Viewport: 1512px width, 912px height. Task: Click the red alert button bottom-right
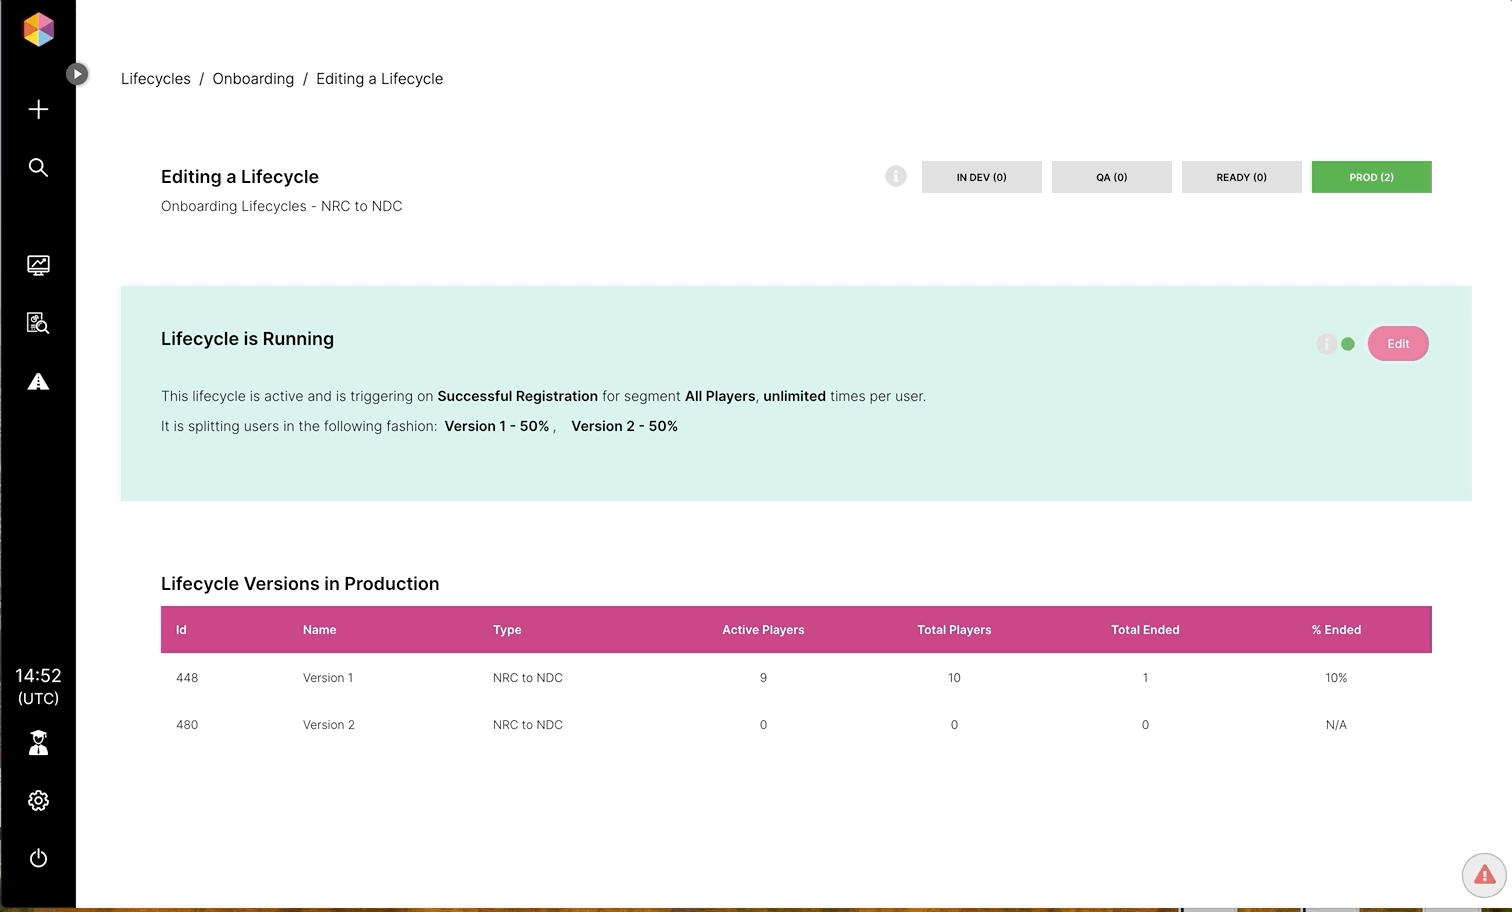point(1484,875)
